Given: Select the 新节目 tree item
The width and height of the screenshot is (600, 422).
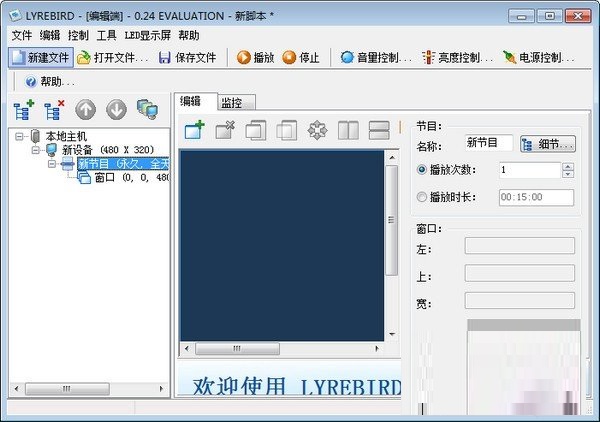Looking at the screenshot, I should (123, 164).
